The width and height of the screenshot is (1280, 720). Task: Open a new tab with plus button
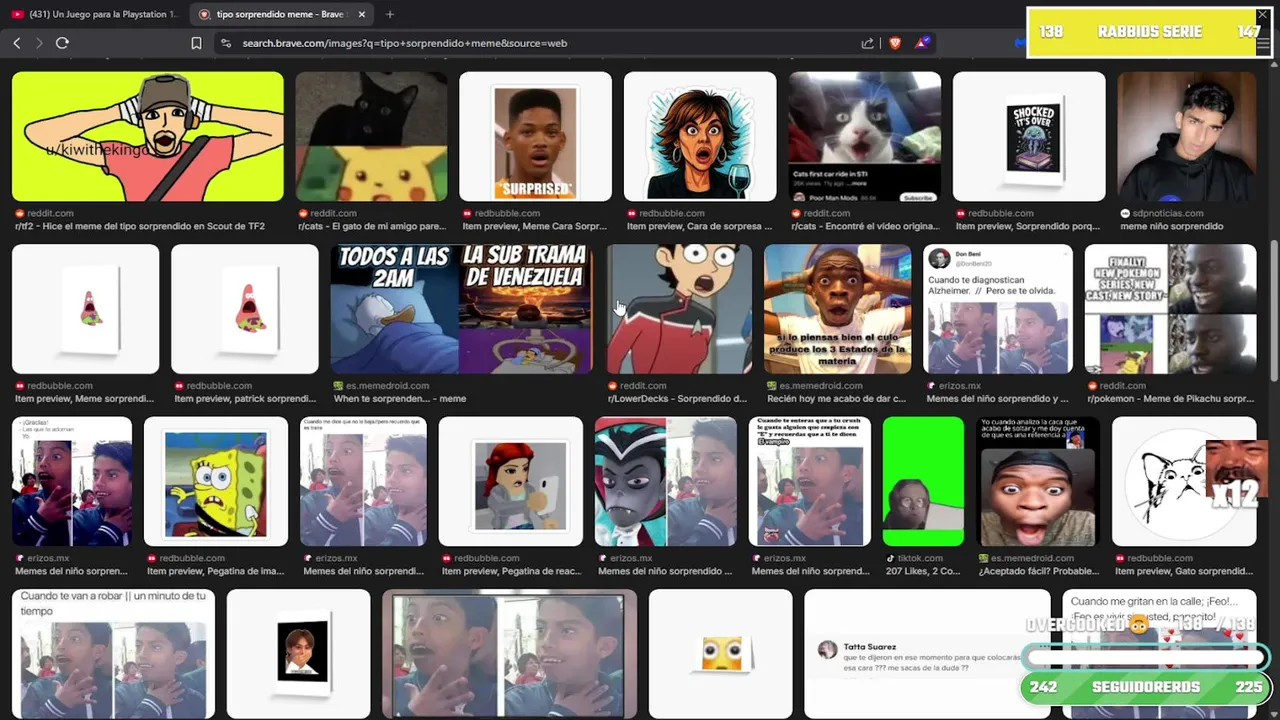click(390, 14)
